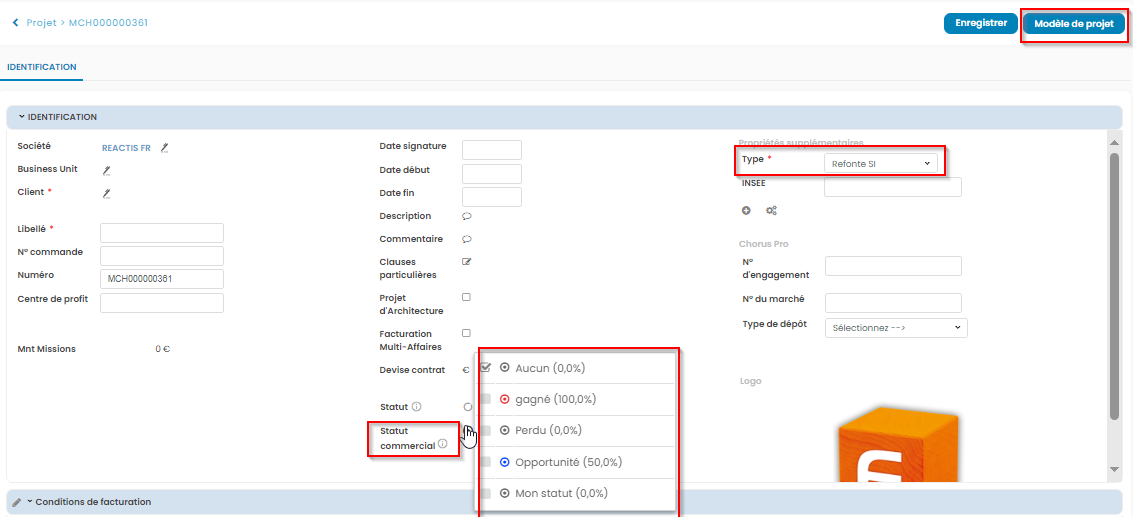Screen dimensions: 1133x517
Task: Click the Modèle de projet button
Action: (1073, 24)
